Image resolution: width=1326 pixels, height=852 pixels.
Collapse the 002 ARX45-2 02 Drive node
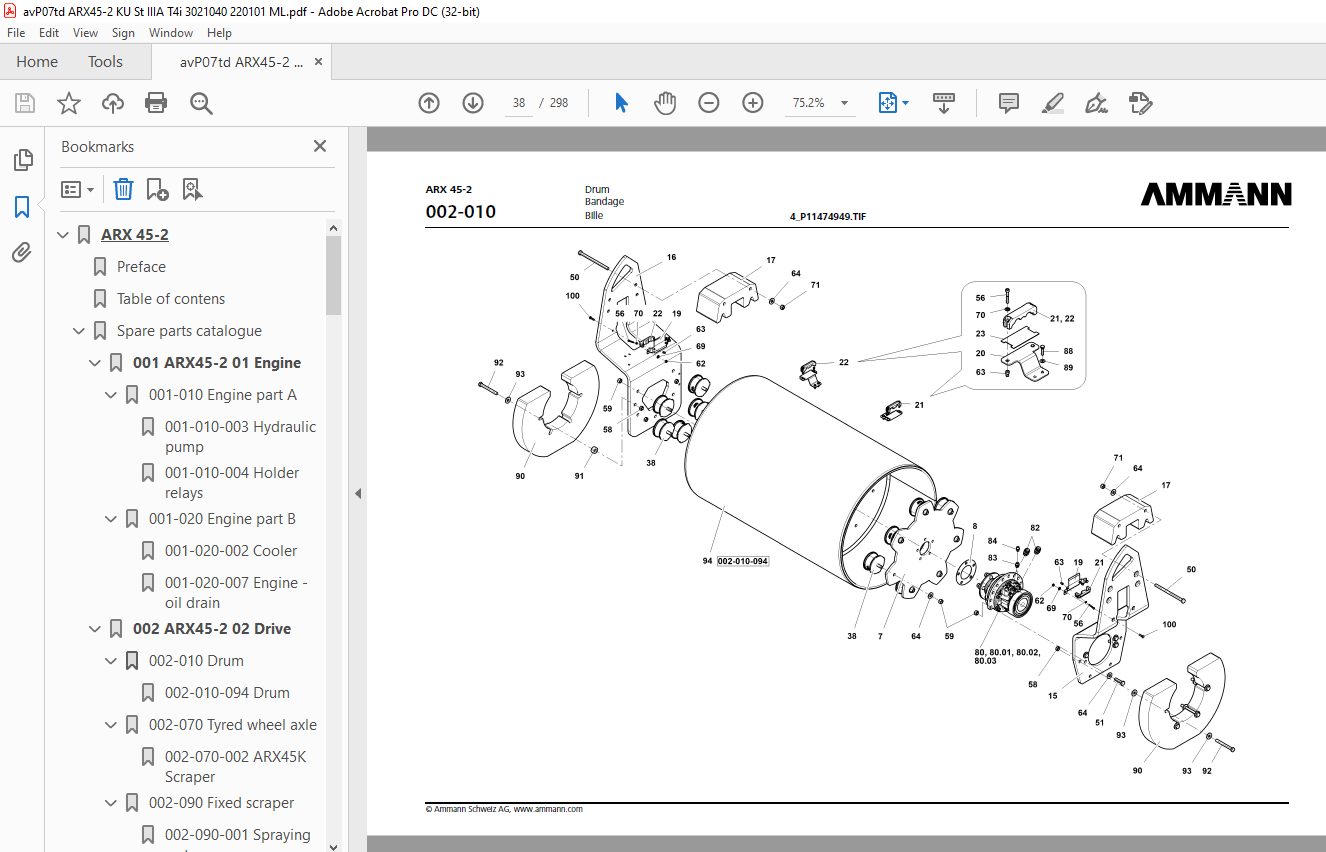pyautogui.click(x=95, y=629)
